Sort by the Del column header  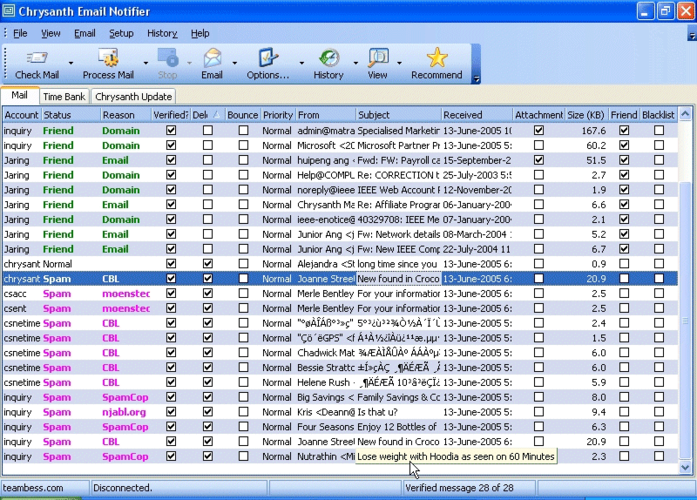(207, 115)
